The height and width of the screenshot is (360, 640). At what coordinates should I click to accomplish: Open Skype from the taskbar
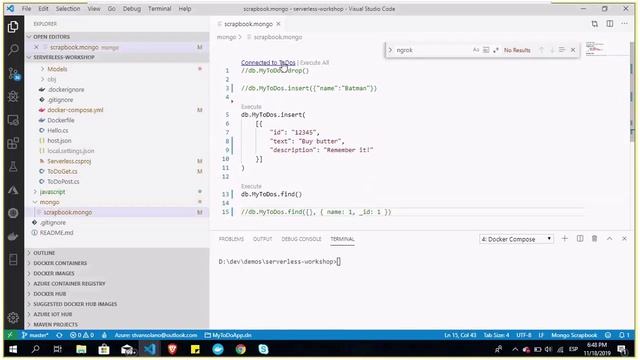[263, 349]
